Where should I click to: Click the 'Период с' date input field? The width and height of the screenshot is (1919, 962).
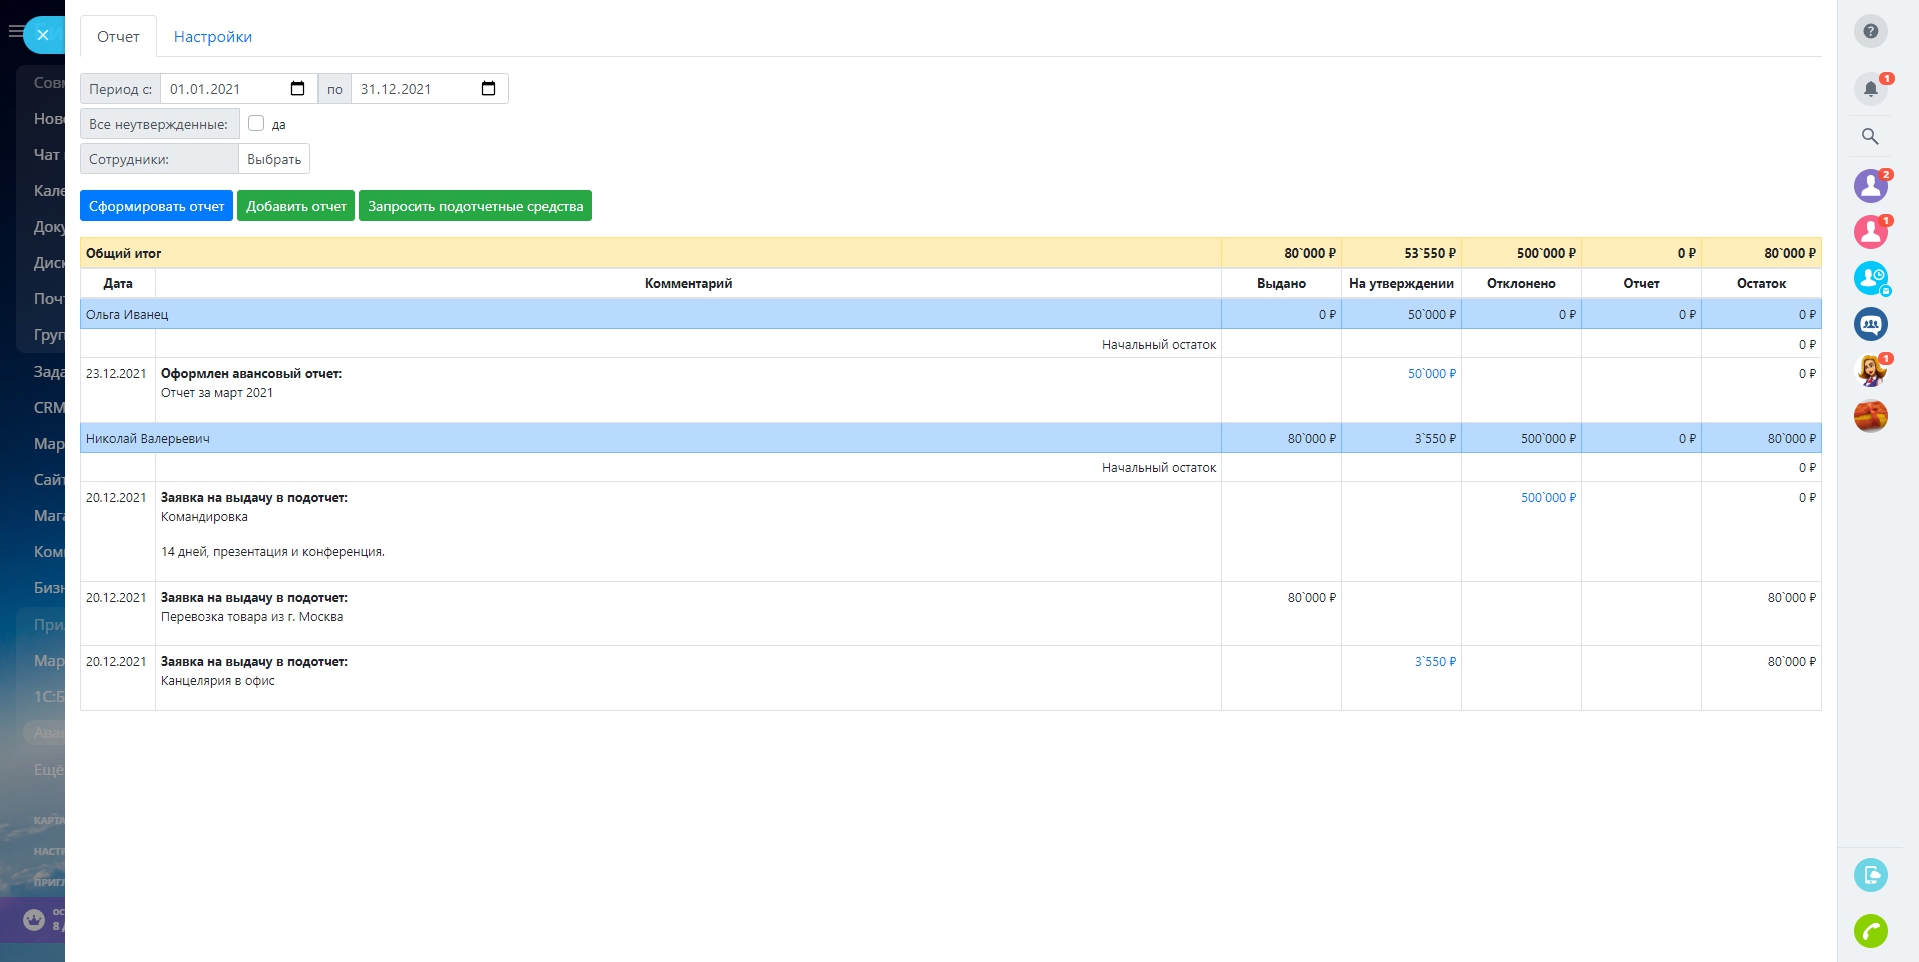coord(225,89)
